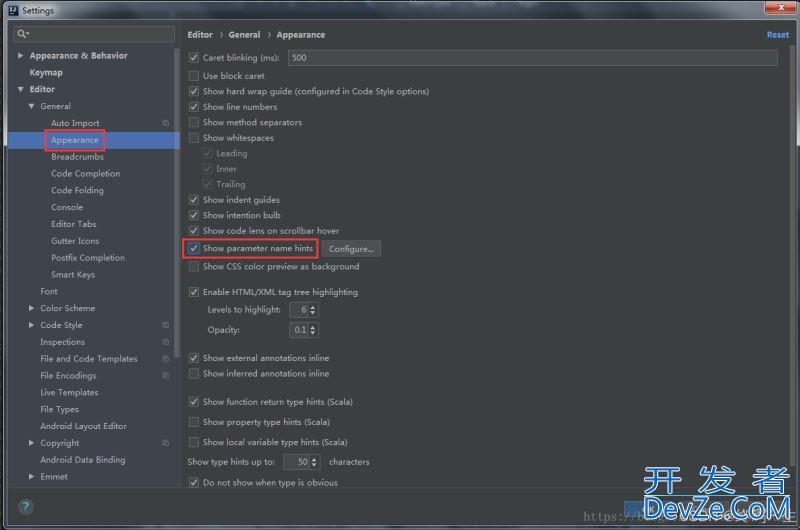Click the settings tree vertical scrollbar
Screen dimensions: 800x530
[x=177, y=204]
